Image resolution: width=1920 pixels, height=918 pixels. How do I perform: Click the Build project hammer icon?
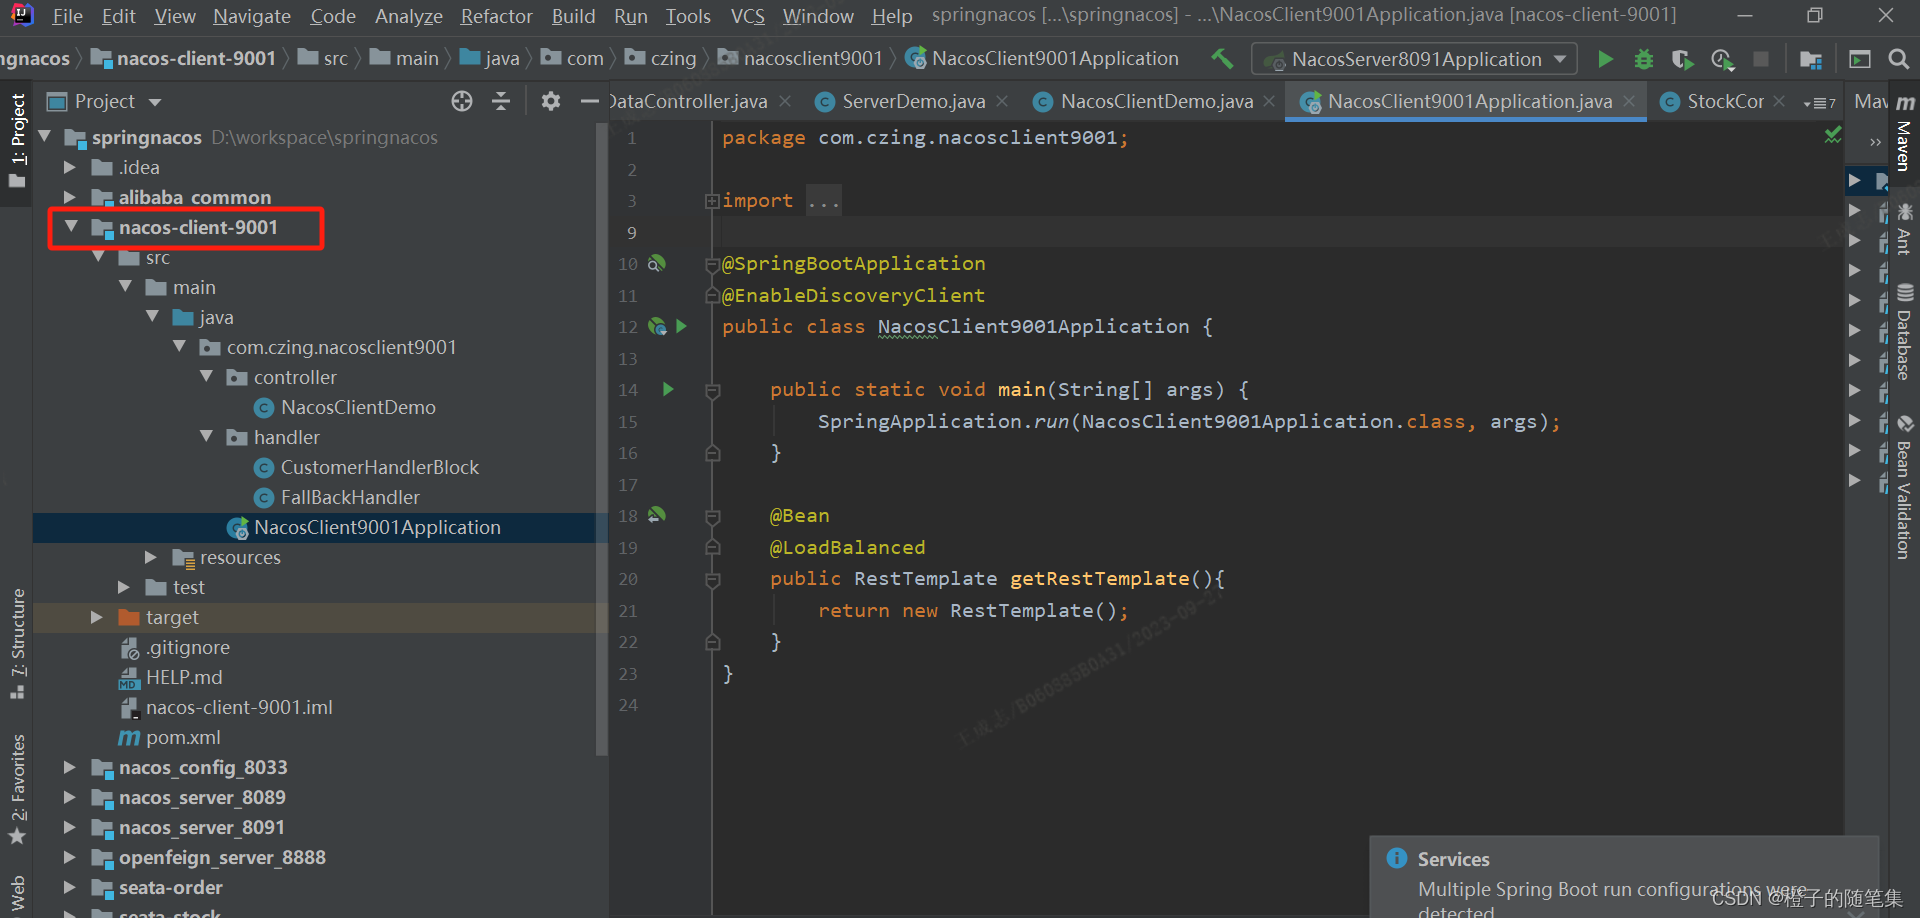1222,59
